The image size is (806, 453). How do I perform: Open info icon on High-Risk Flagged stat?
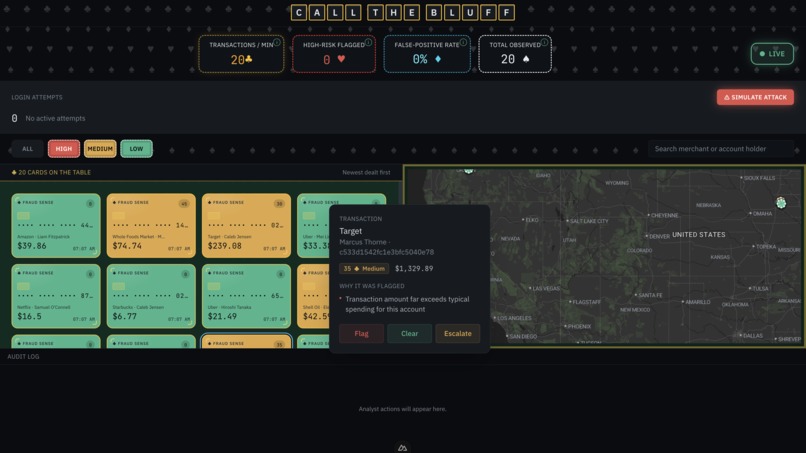point(368,42)
